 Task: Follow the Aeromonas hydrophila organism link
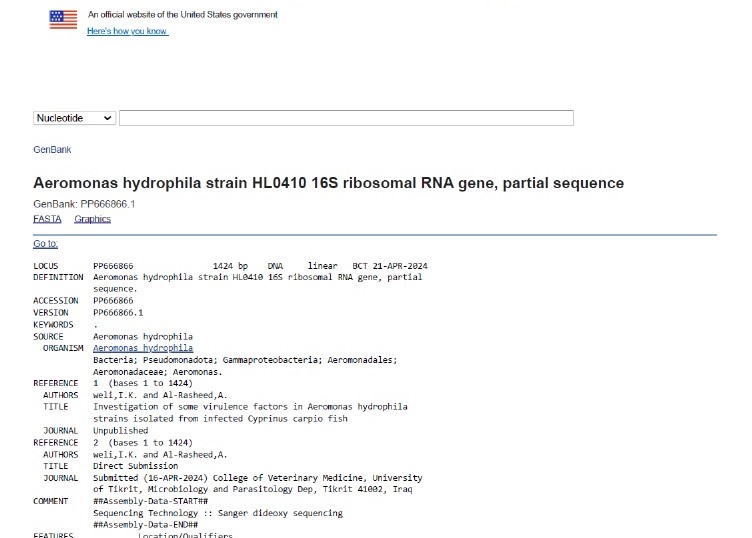tap(143, 348)
